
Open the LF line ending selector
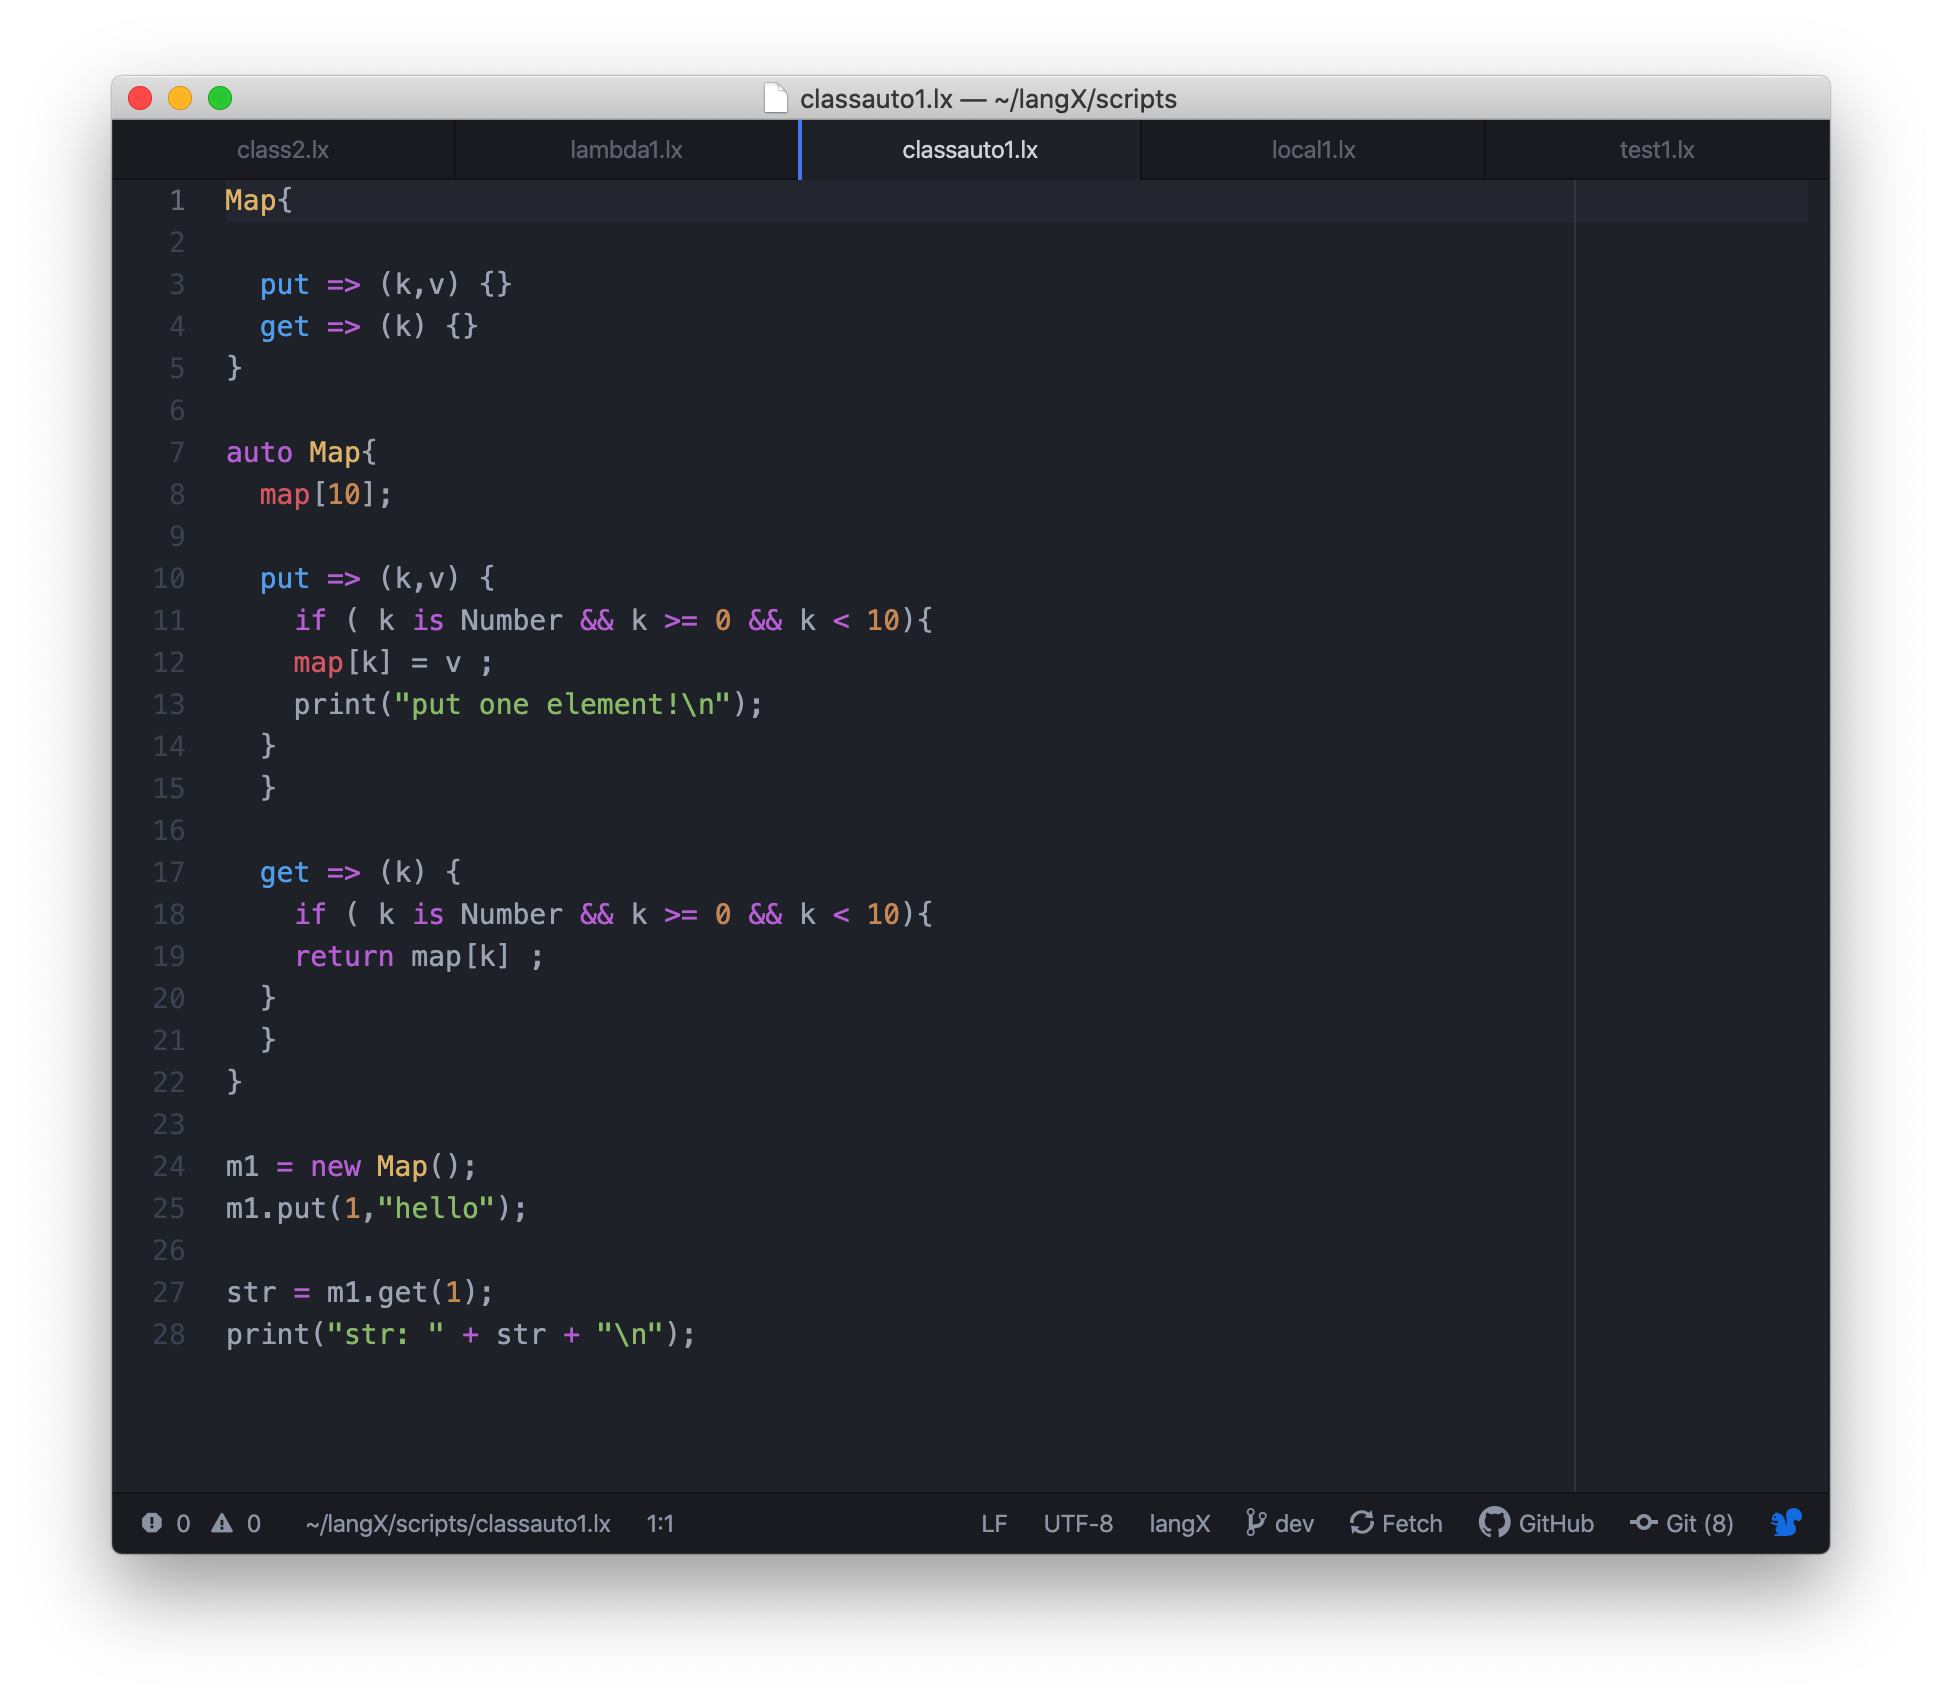[x=993, y=1523]
